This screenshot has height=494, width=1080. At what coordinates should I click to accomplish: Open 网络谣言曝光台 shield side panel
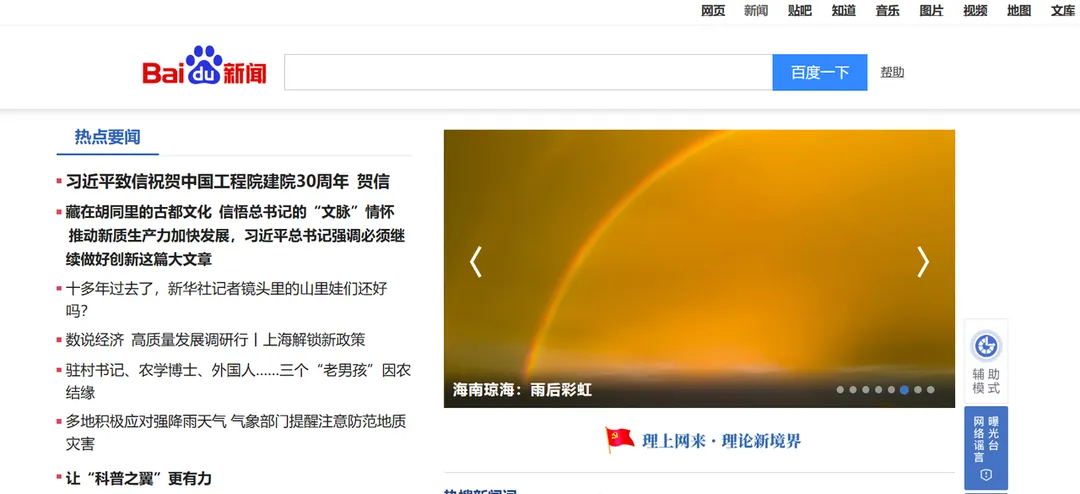(x=986, y=448)
